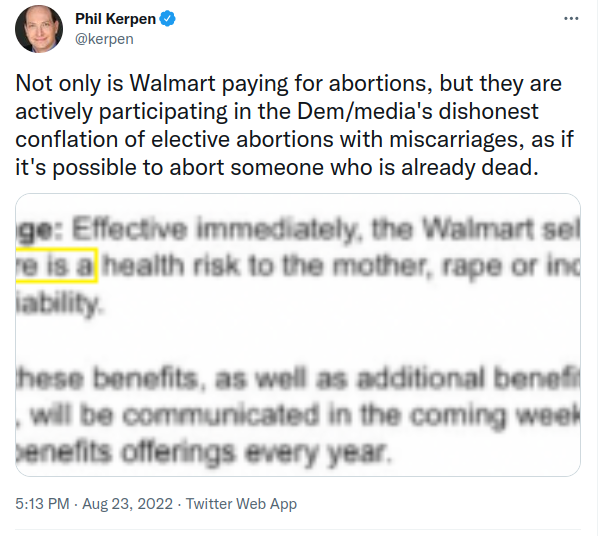Open the @kerpen handle link

(104, 39)
